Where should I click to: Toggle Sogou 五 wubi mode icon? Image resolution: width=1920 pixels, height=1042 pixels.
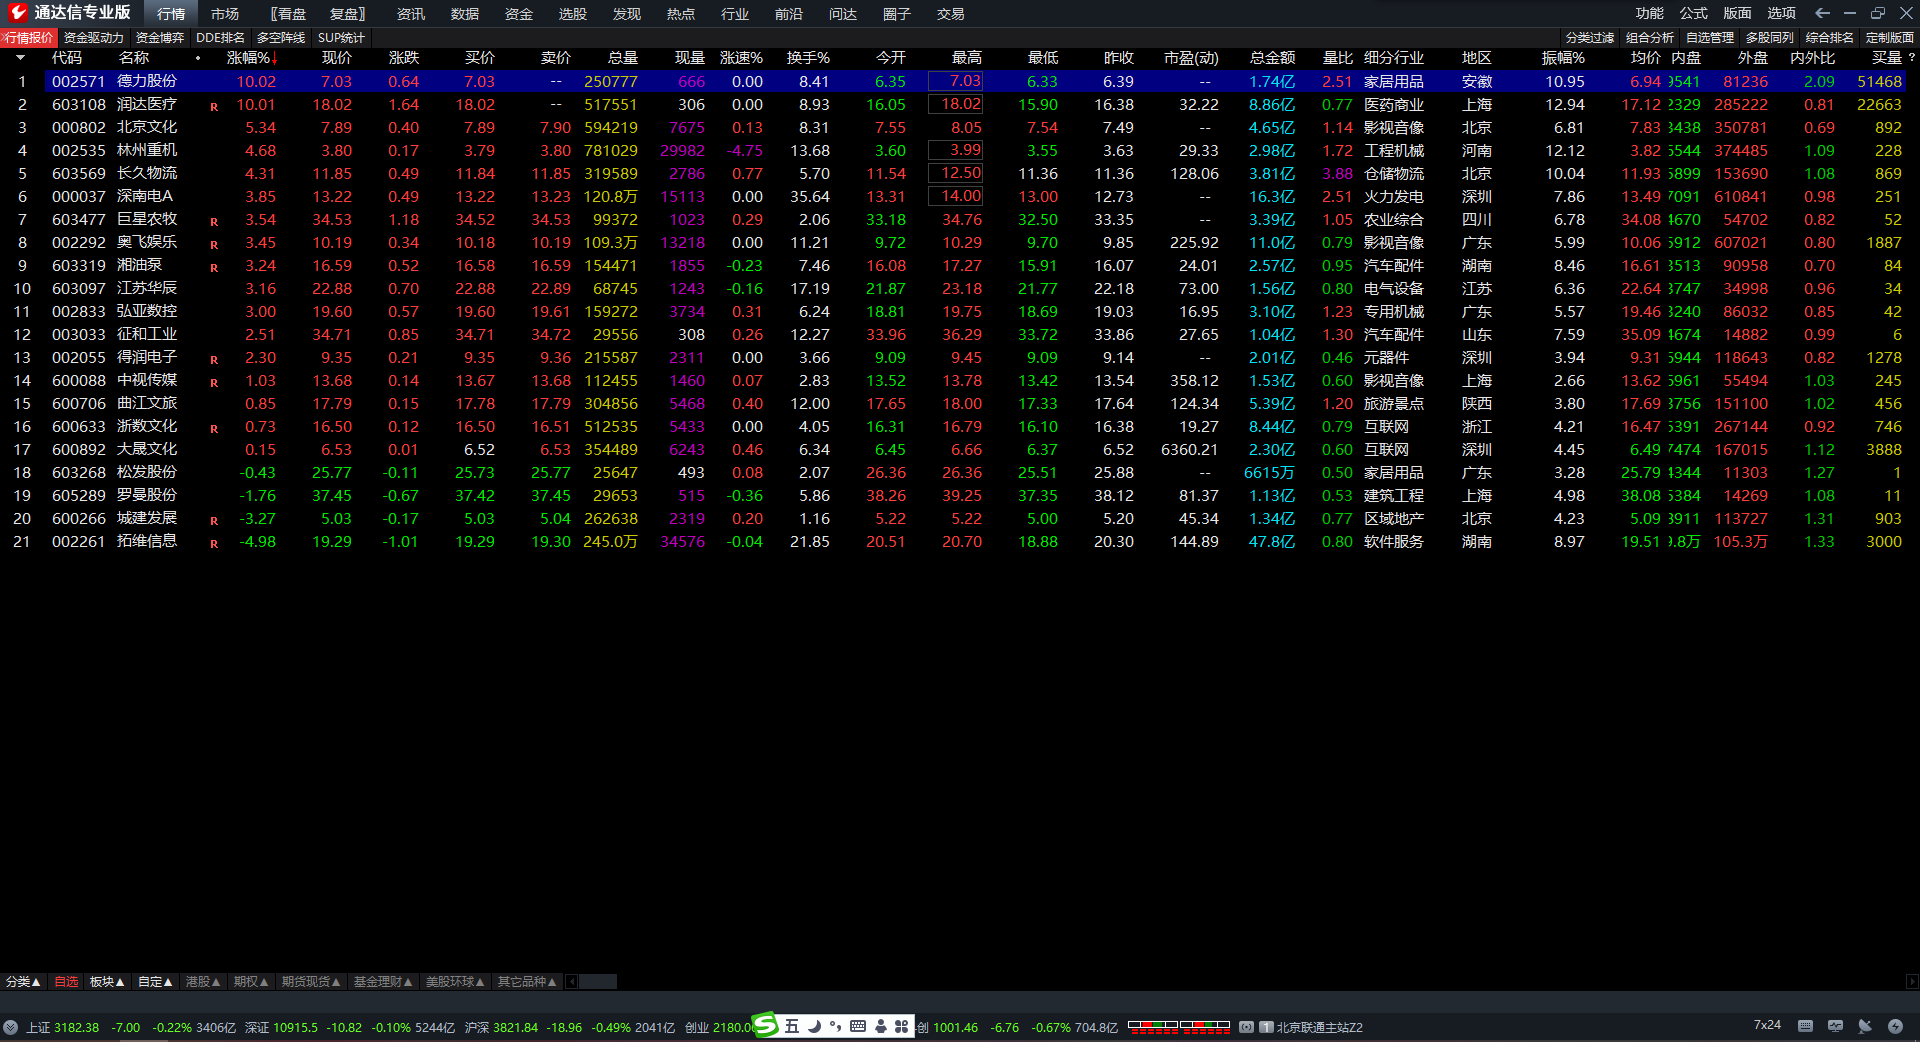coord(792,1026)
